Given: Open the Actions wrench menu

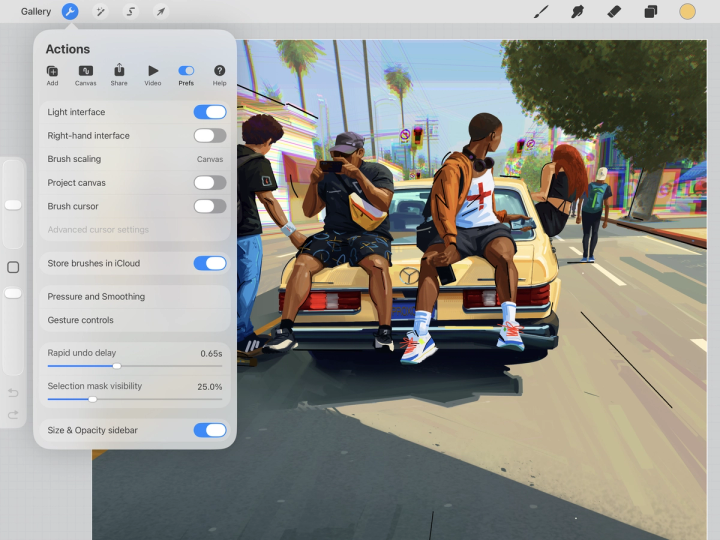Looking at the screenshot, I should point(70,11).
